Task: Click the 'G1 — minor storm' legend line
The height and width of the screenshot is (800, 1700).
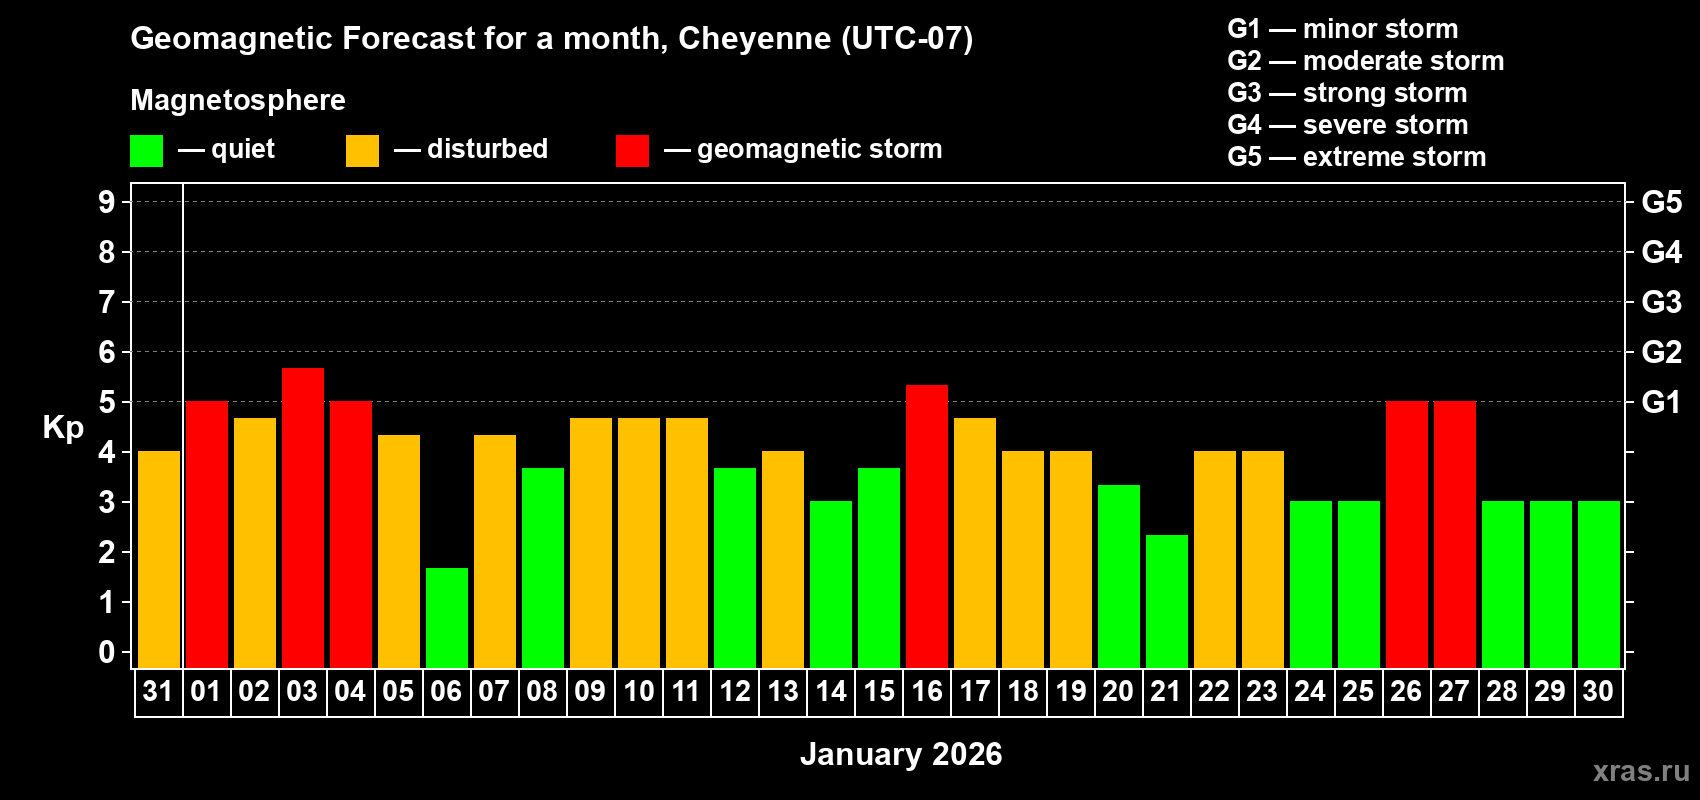Action: 1343,29
